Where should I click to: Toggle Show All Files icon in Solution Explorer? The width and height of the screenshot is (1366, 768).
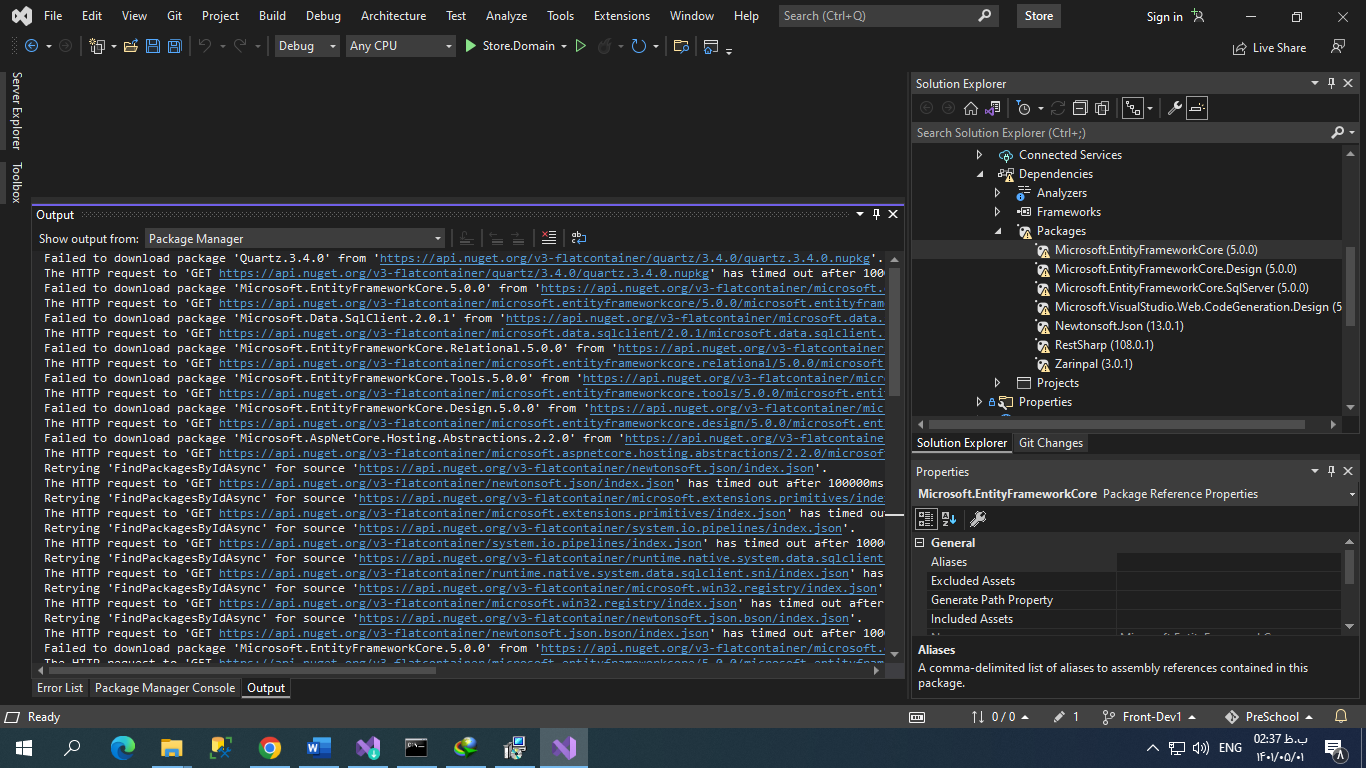pyautogui.click(x=1102, y=108)
